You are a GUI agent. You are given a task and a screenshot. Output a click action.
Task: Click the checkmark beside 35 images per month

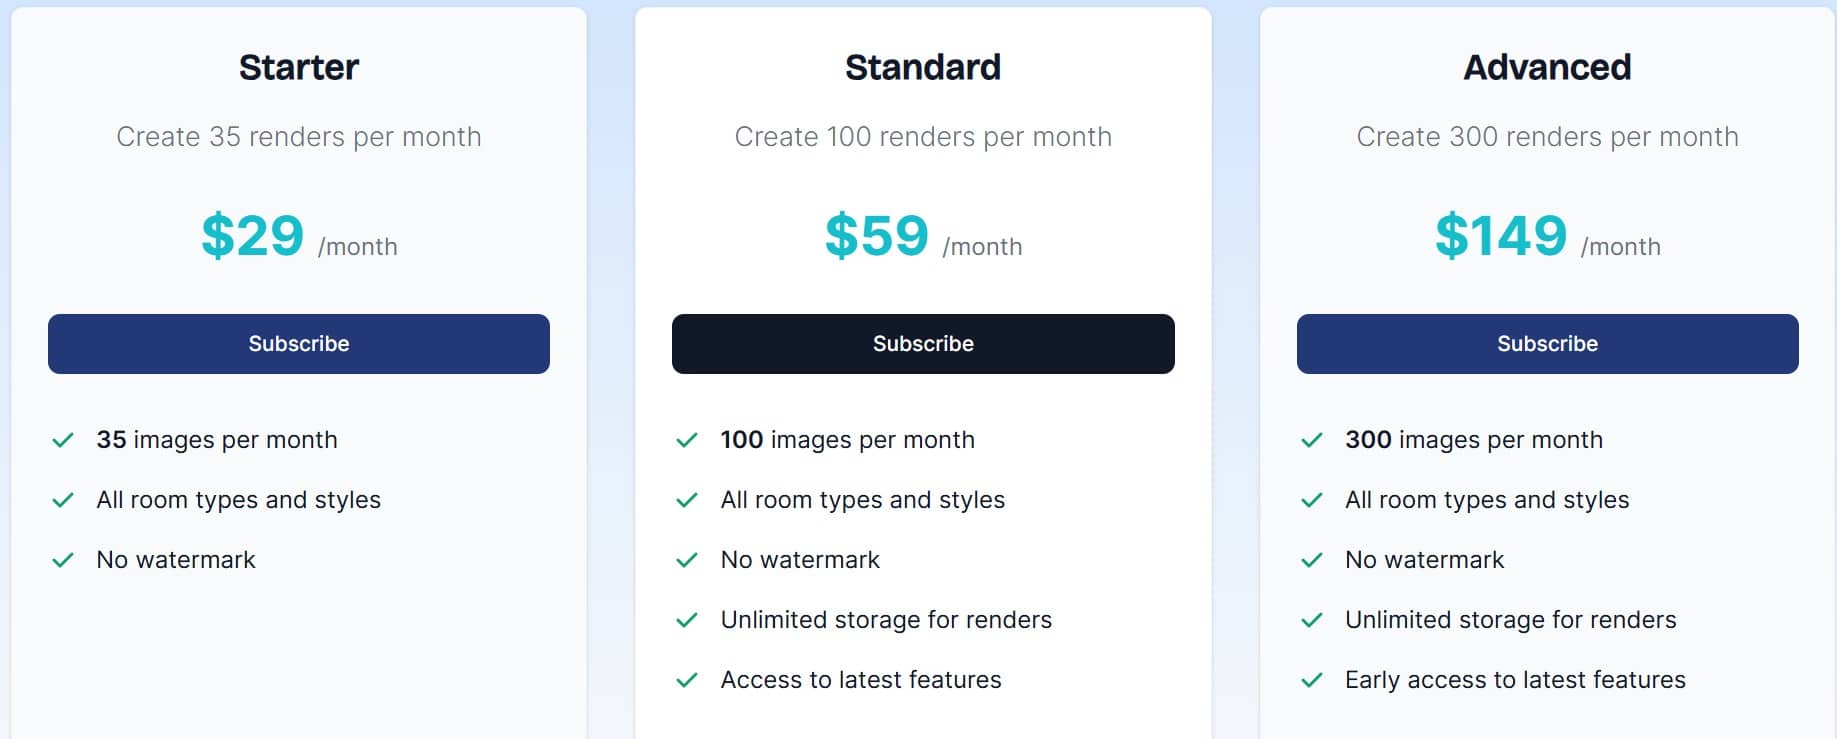pyautogui.click(x=63, y=439)
